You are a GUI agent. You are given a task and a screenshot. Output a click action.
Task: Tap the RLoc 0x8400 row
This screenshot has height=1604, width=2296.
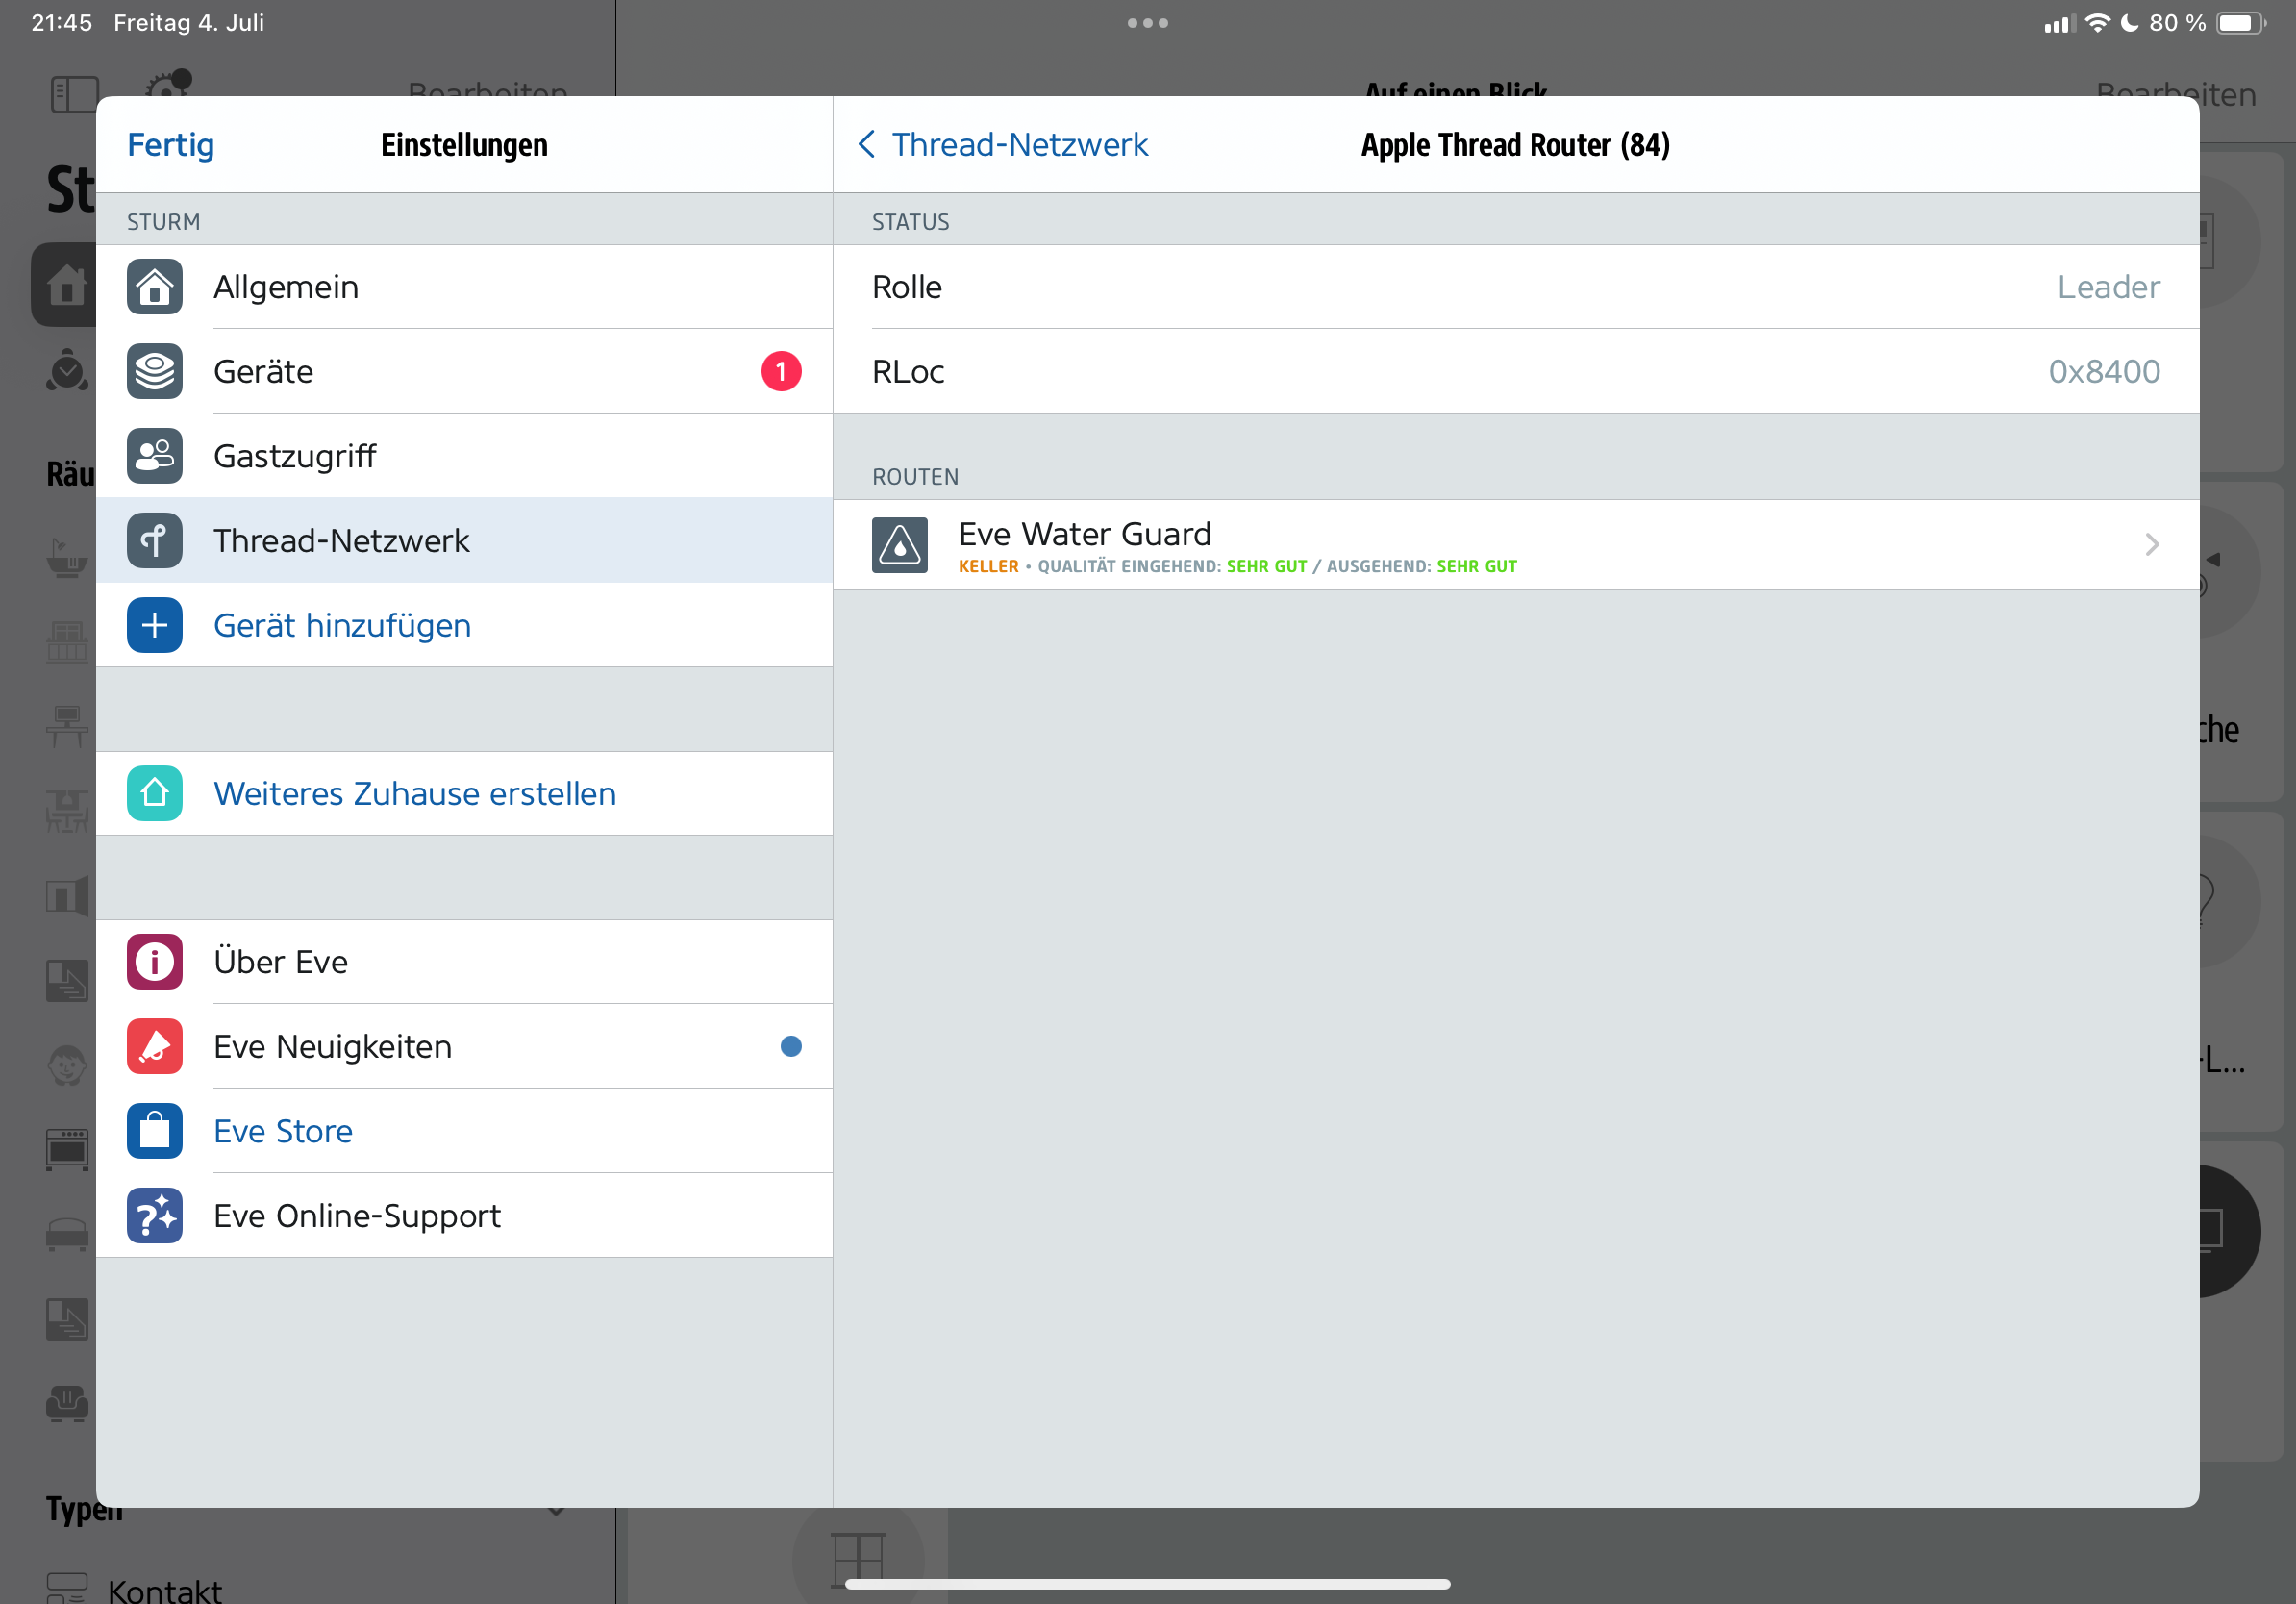point(1515,371)
